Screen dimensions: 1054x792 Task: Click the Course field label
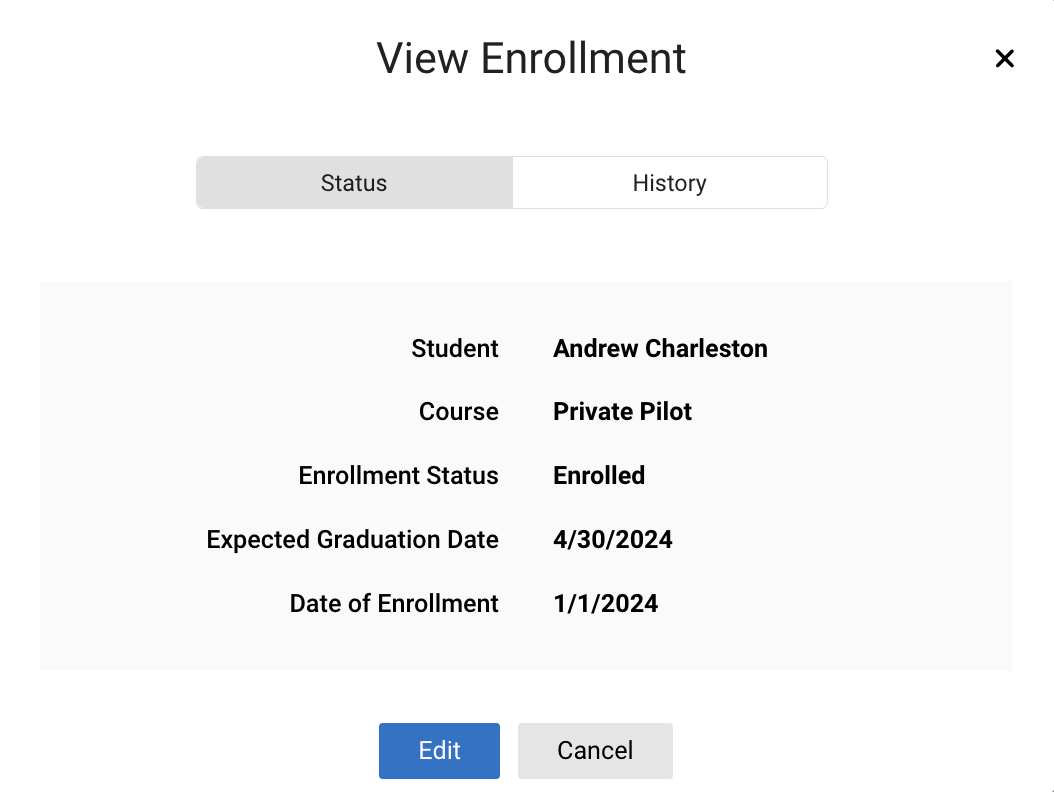pyautogui.click(x=459, y=412)
